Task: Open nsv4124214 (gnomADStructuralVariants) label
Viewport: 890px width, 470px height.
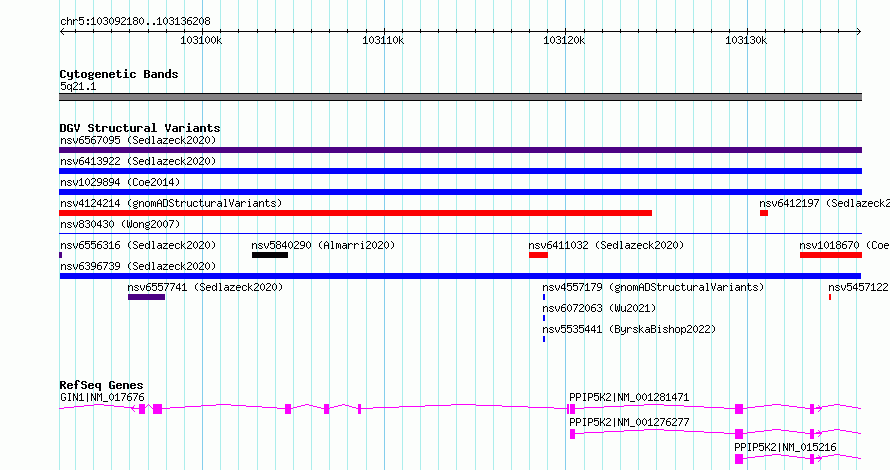Action: (171, 203)
